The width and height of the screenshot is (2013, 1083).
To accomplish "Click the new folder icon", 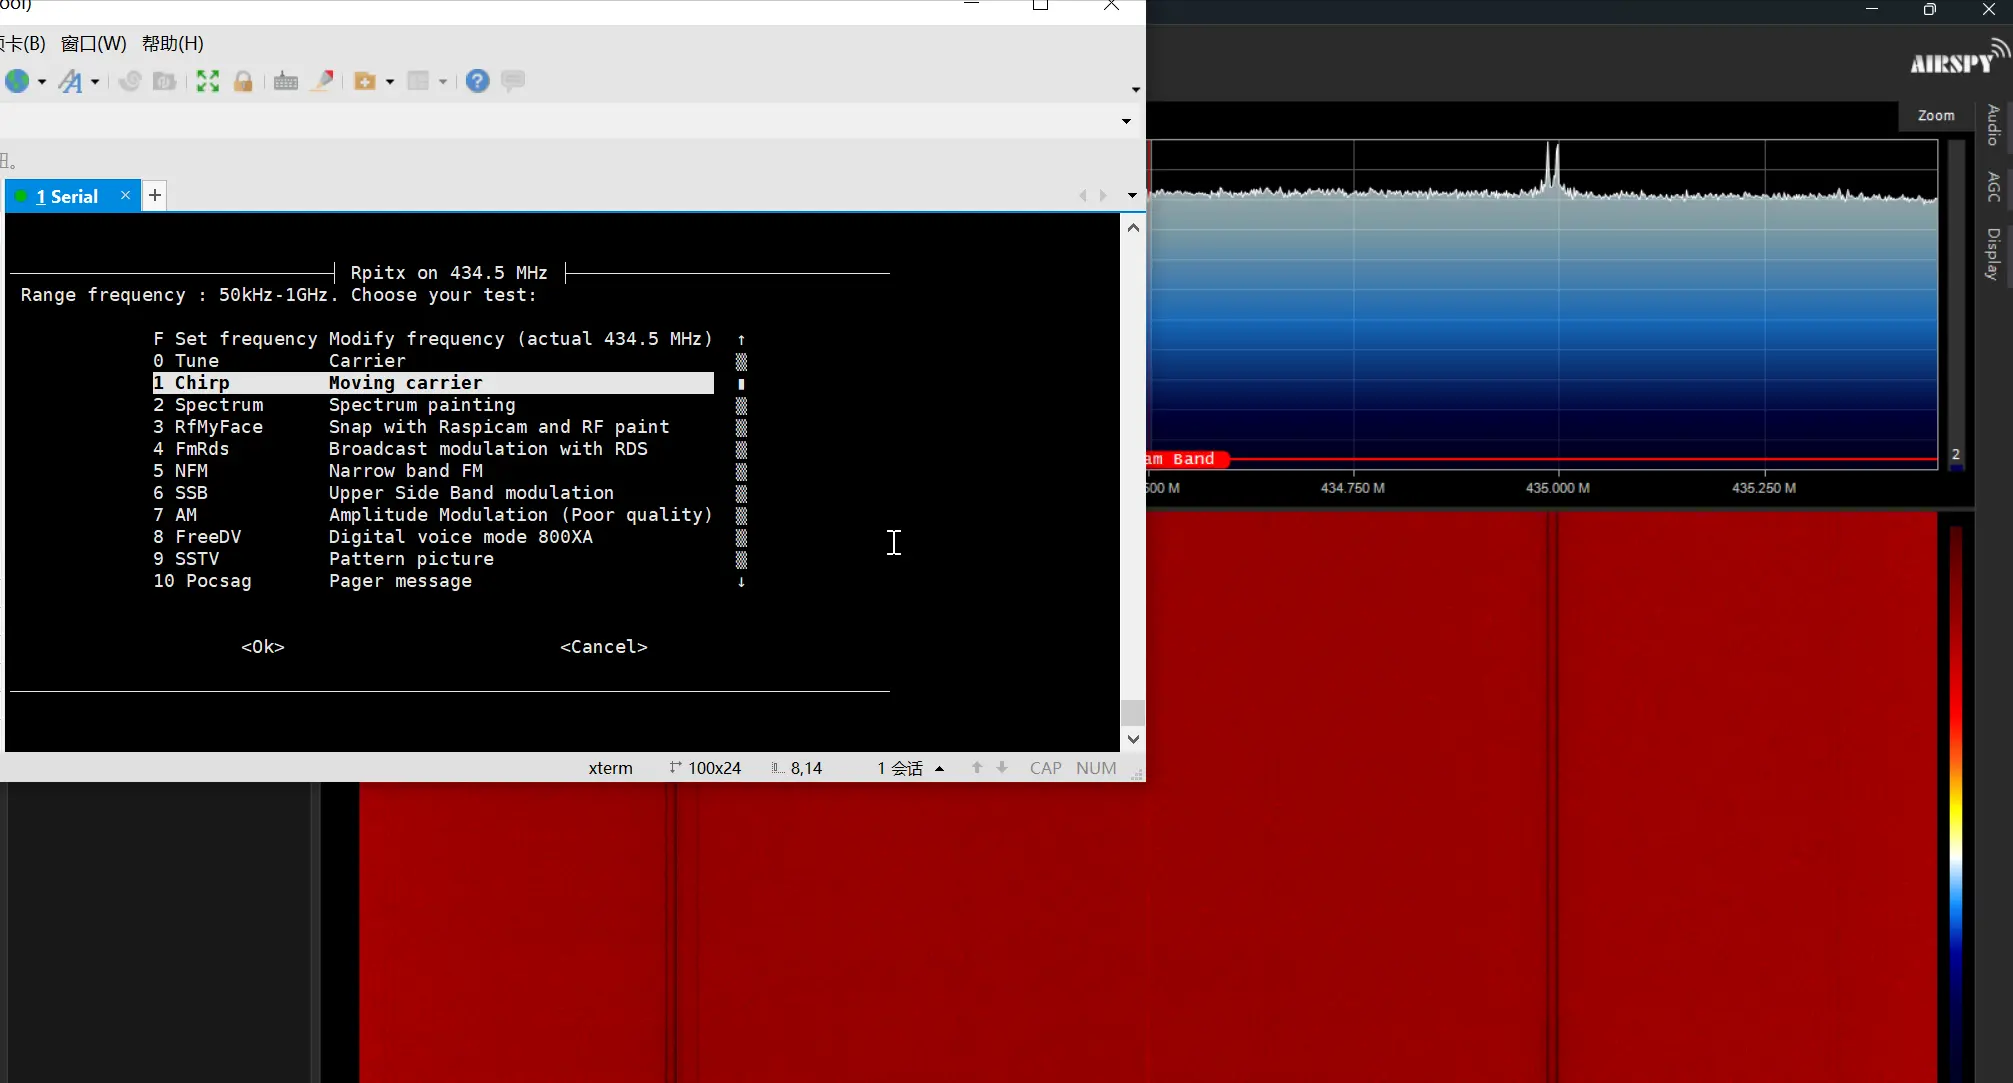I will [364, 81].
